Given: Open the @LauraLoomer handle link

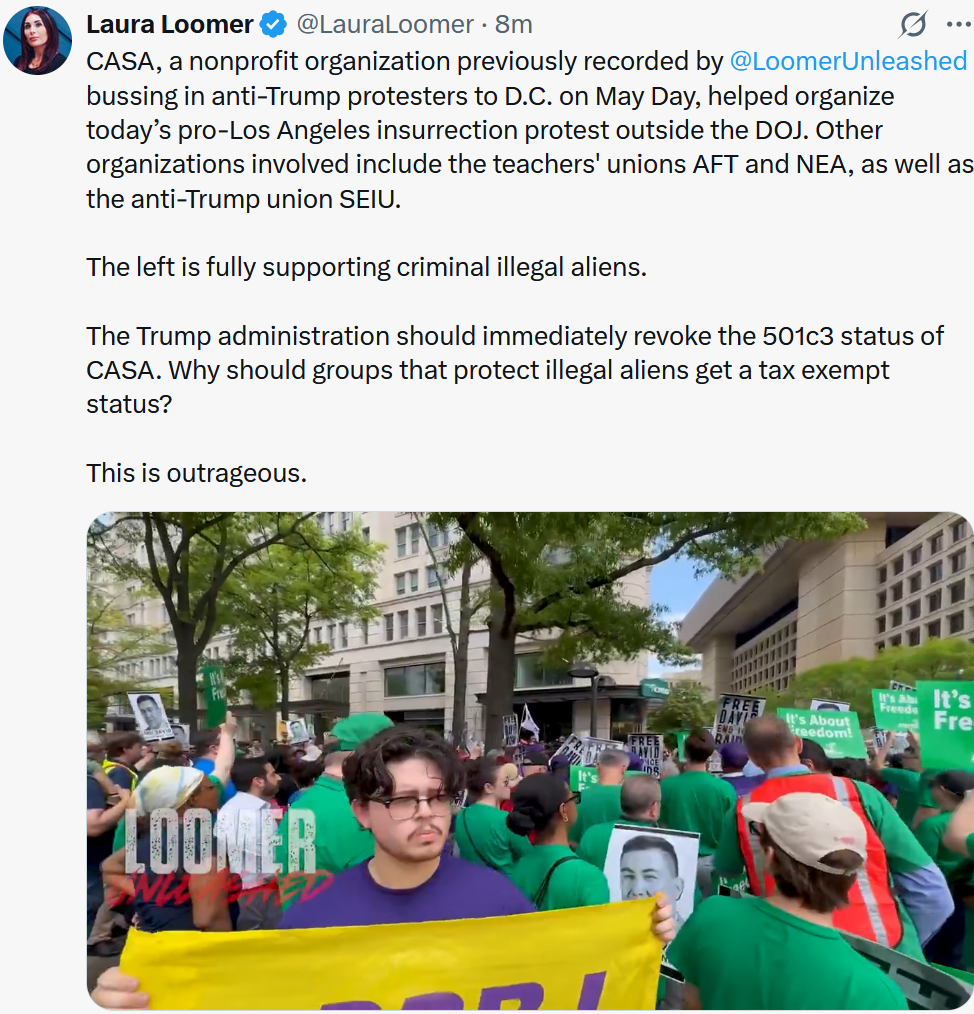Looking at the screenshot, I should coord(385,25).
